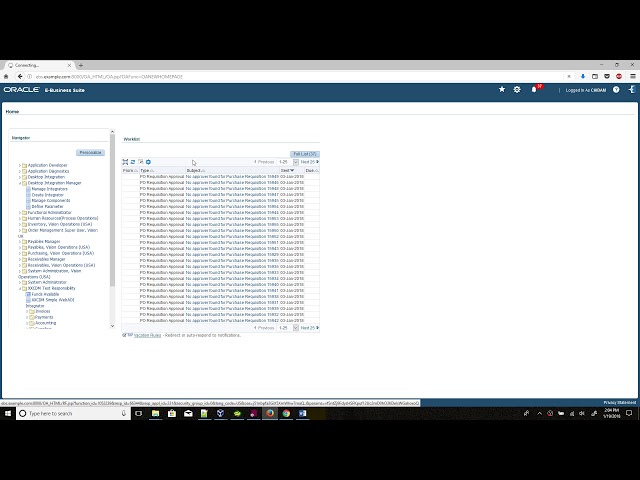The image size is (640, 480).
Task: Click the Logout icon in the header
Action: coord(632,89)
